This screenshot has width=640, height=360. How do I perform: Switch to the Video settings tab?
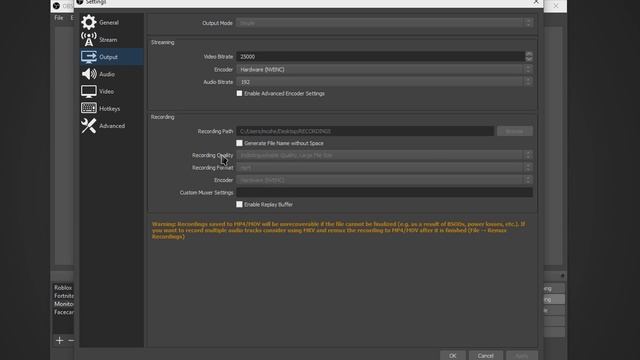[107, 91]
